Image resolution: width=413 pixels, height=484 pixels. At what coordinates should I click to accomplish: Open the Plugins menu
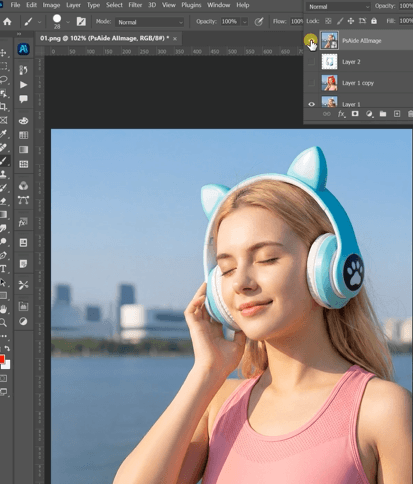click(x=191, y=5)
